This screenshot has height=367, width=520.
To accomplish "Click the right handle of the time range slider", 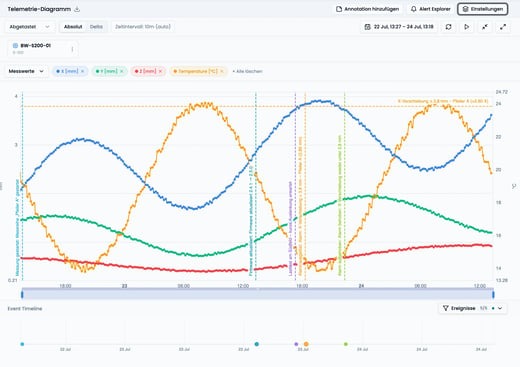I will [x=493, y=294].
